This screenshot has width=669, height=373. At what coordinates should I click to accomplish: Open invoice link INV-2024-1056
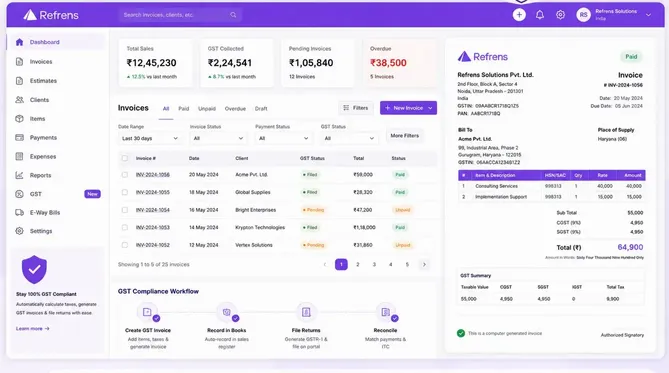click(153, 175)
